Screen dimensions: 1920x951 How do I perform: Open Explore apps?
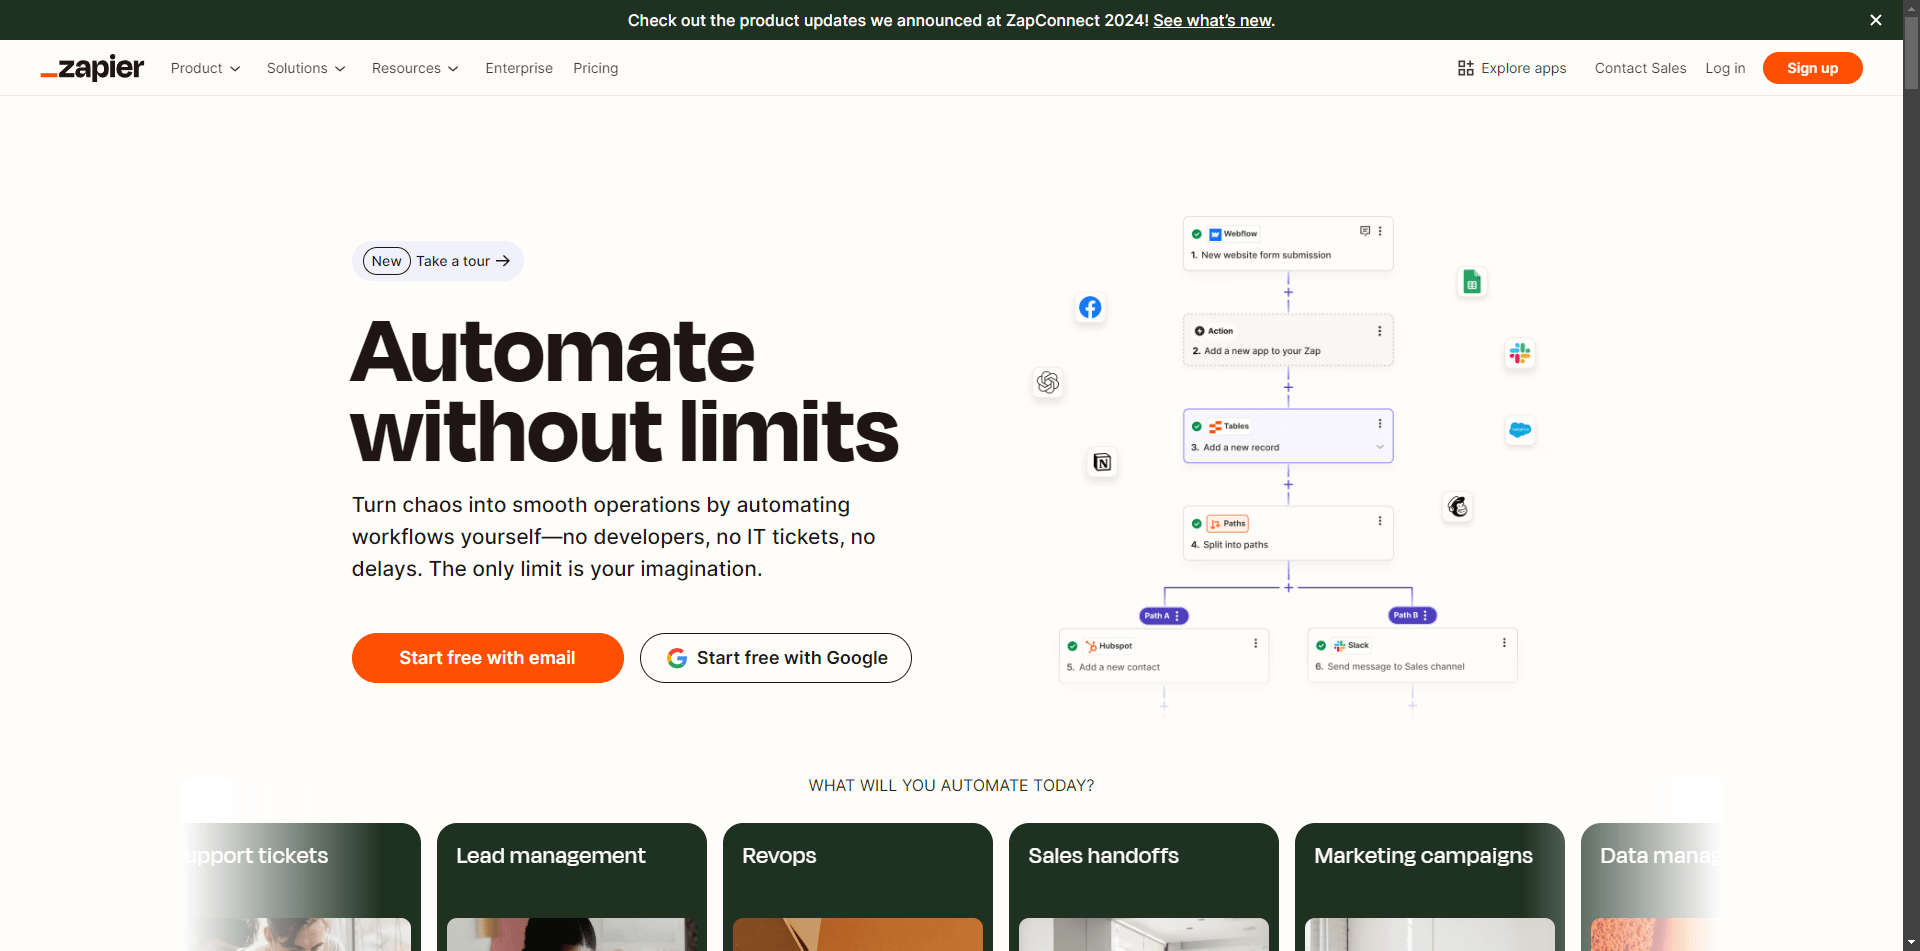point(1512,68)
